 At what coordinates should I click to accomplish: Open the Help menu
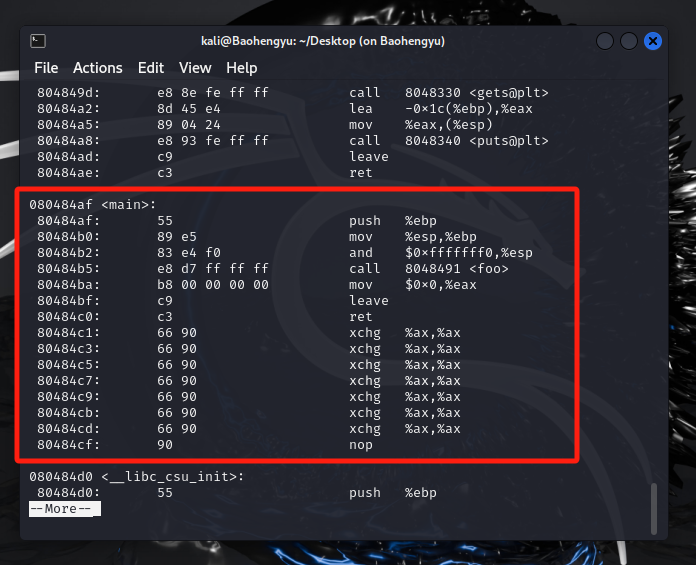pos(241,68)
